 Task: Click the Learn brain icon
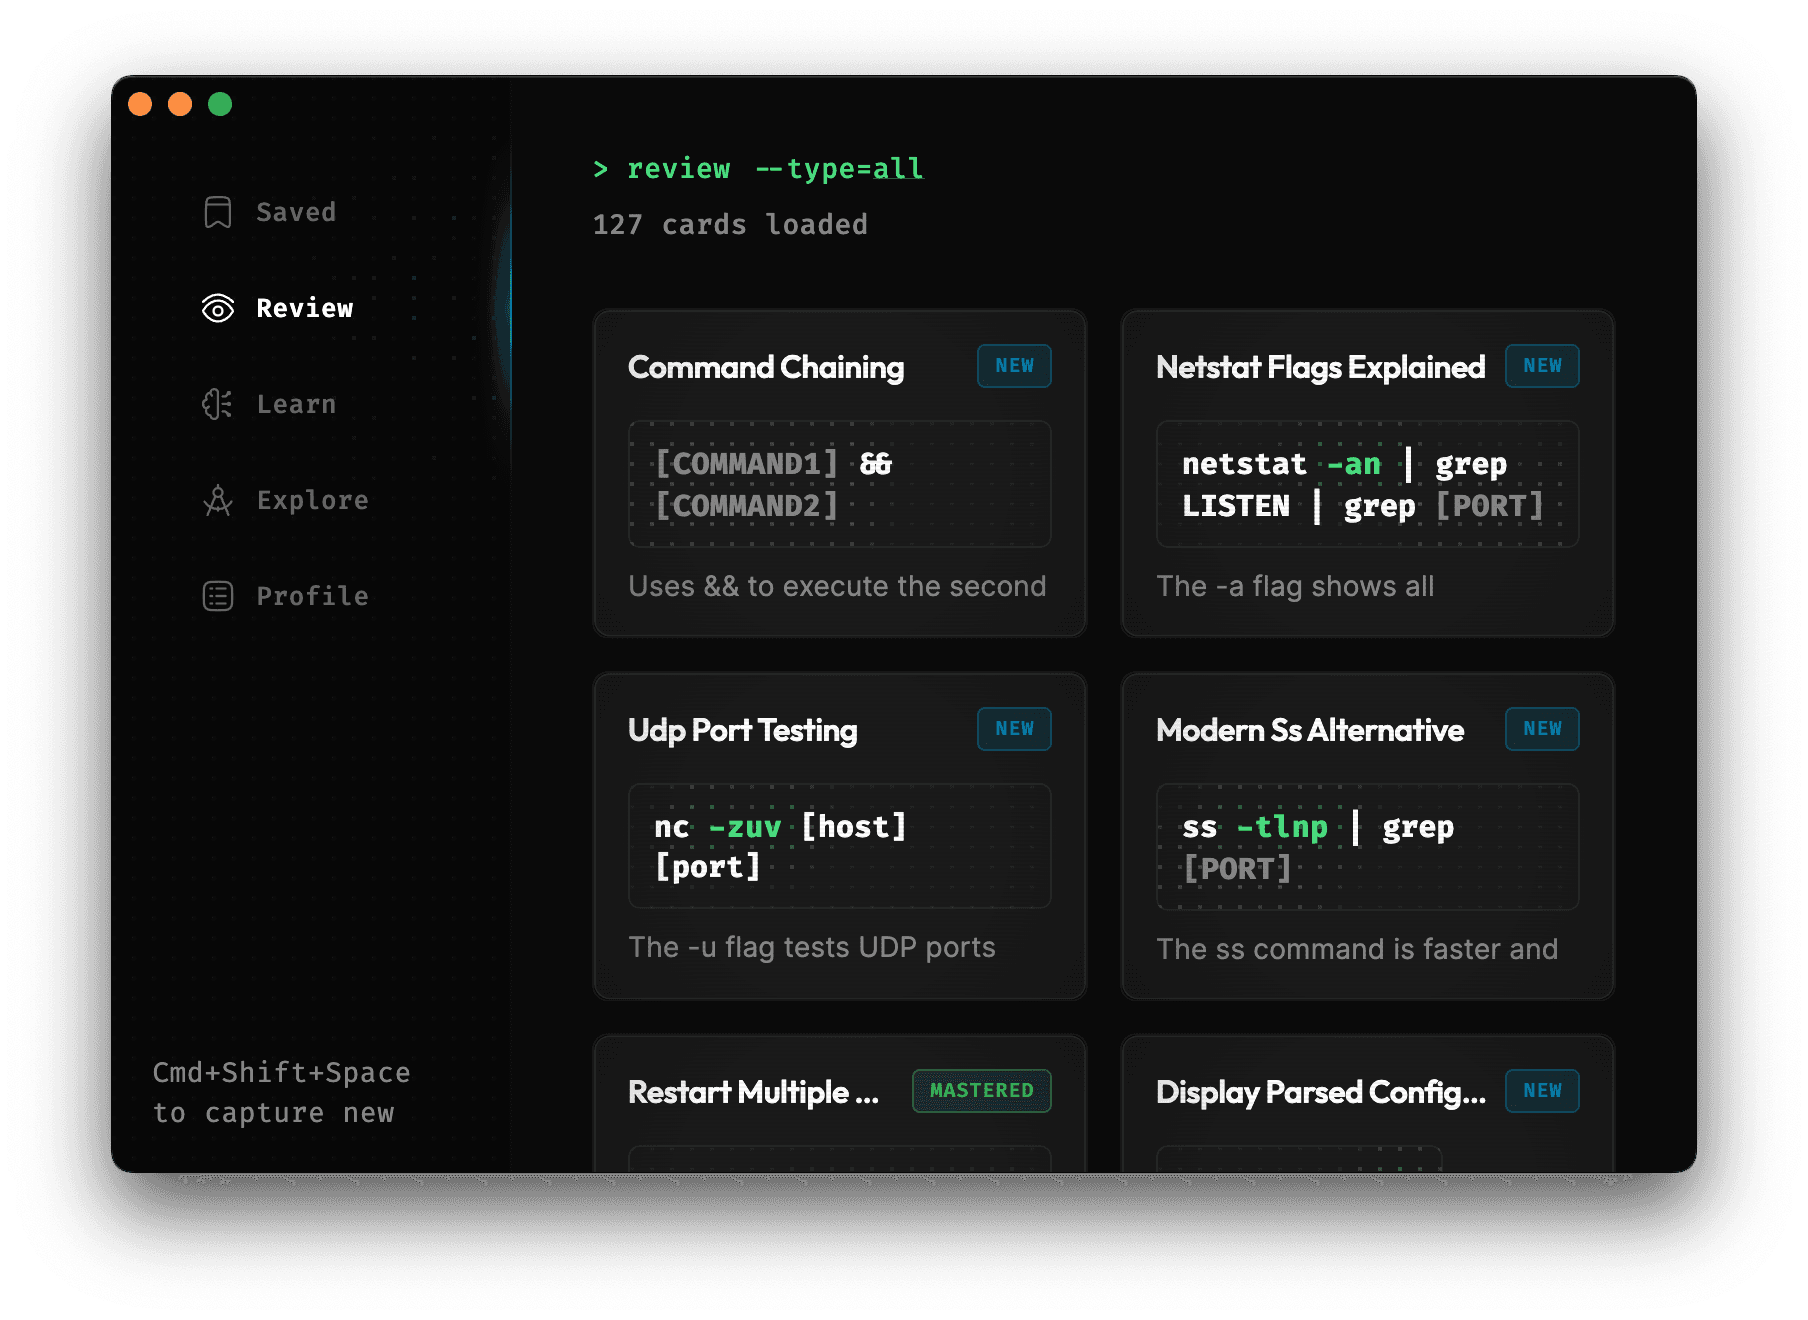click(x=218, y=404)
